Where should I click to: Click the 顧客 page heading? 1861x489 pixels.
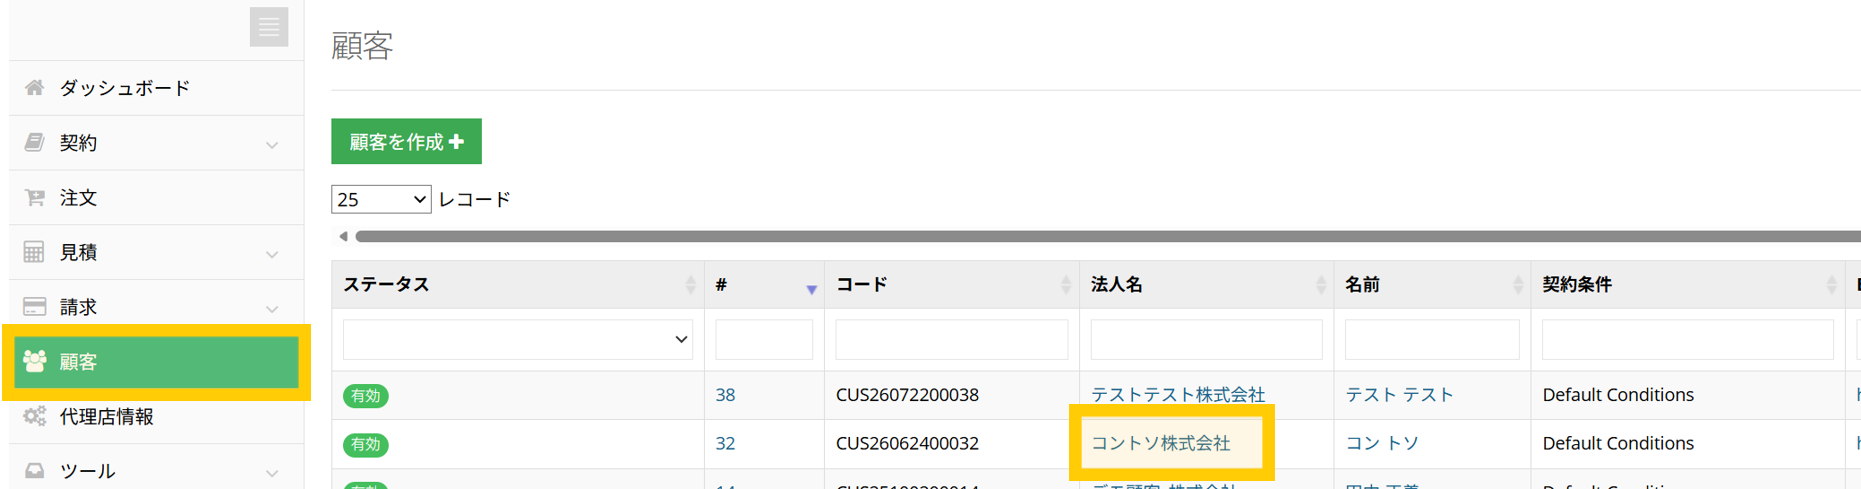[x=362, y=46]
